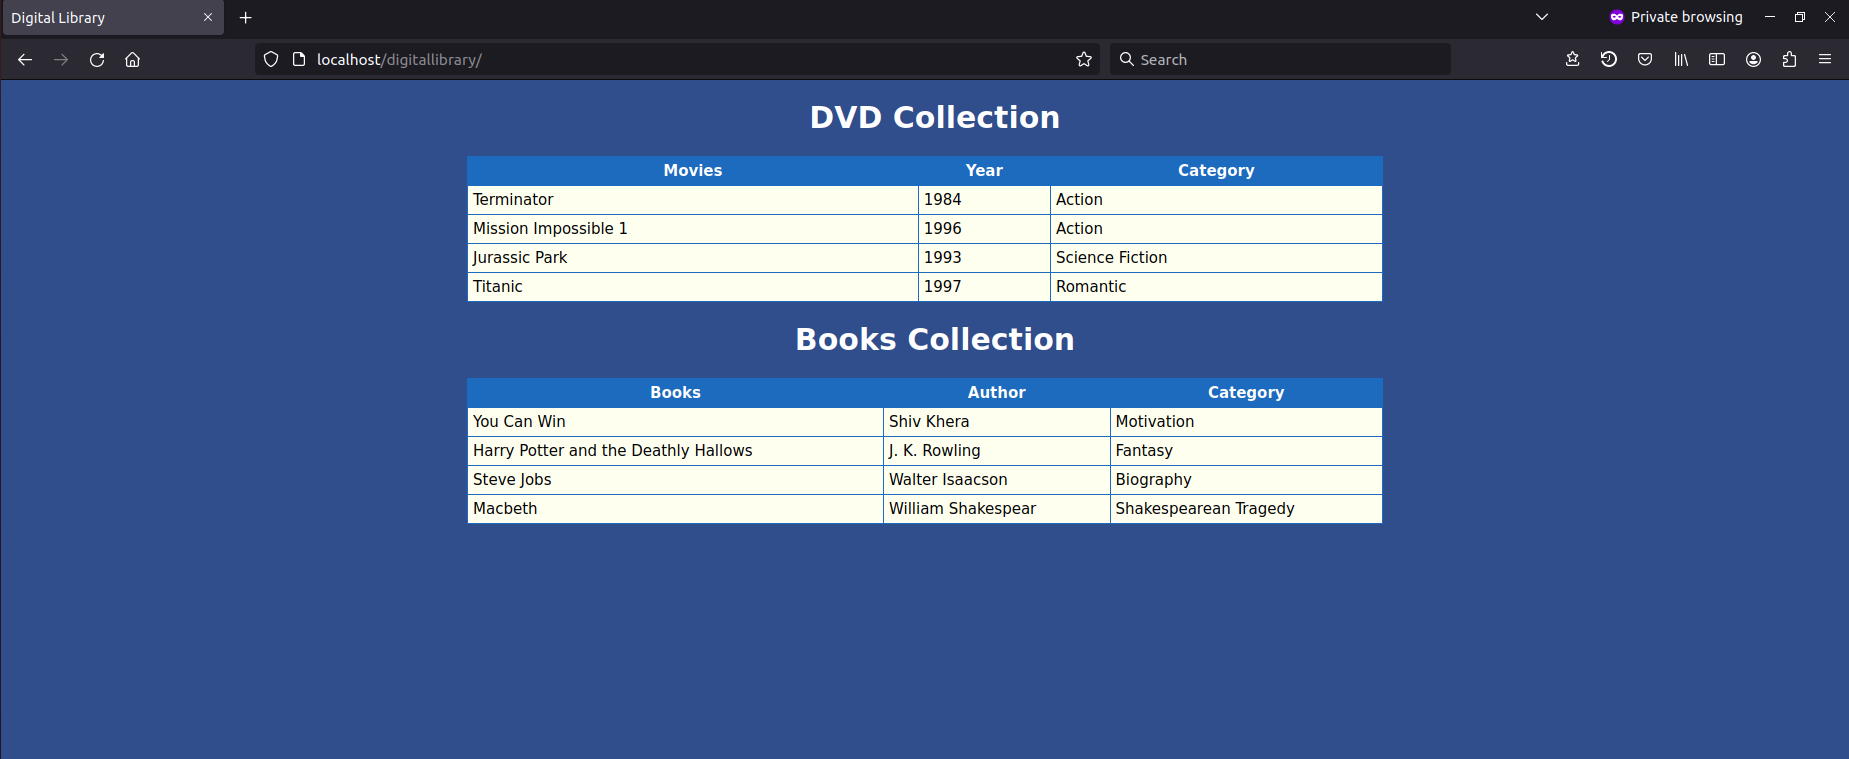The image size is (1849, 759).
Task: Expand the list all tabs chevron
Action: (x=1542, y=17)
